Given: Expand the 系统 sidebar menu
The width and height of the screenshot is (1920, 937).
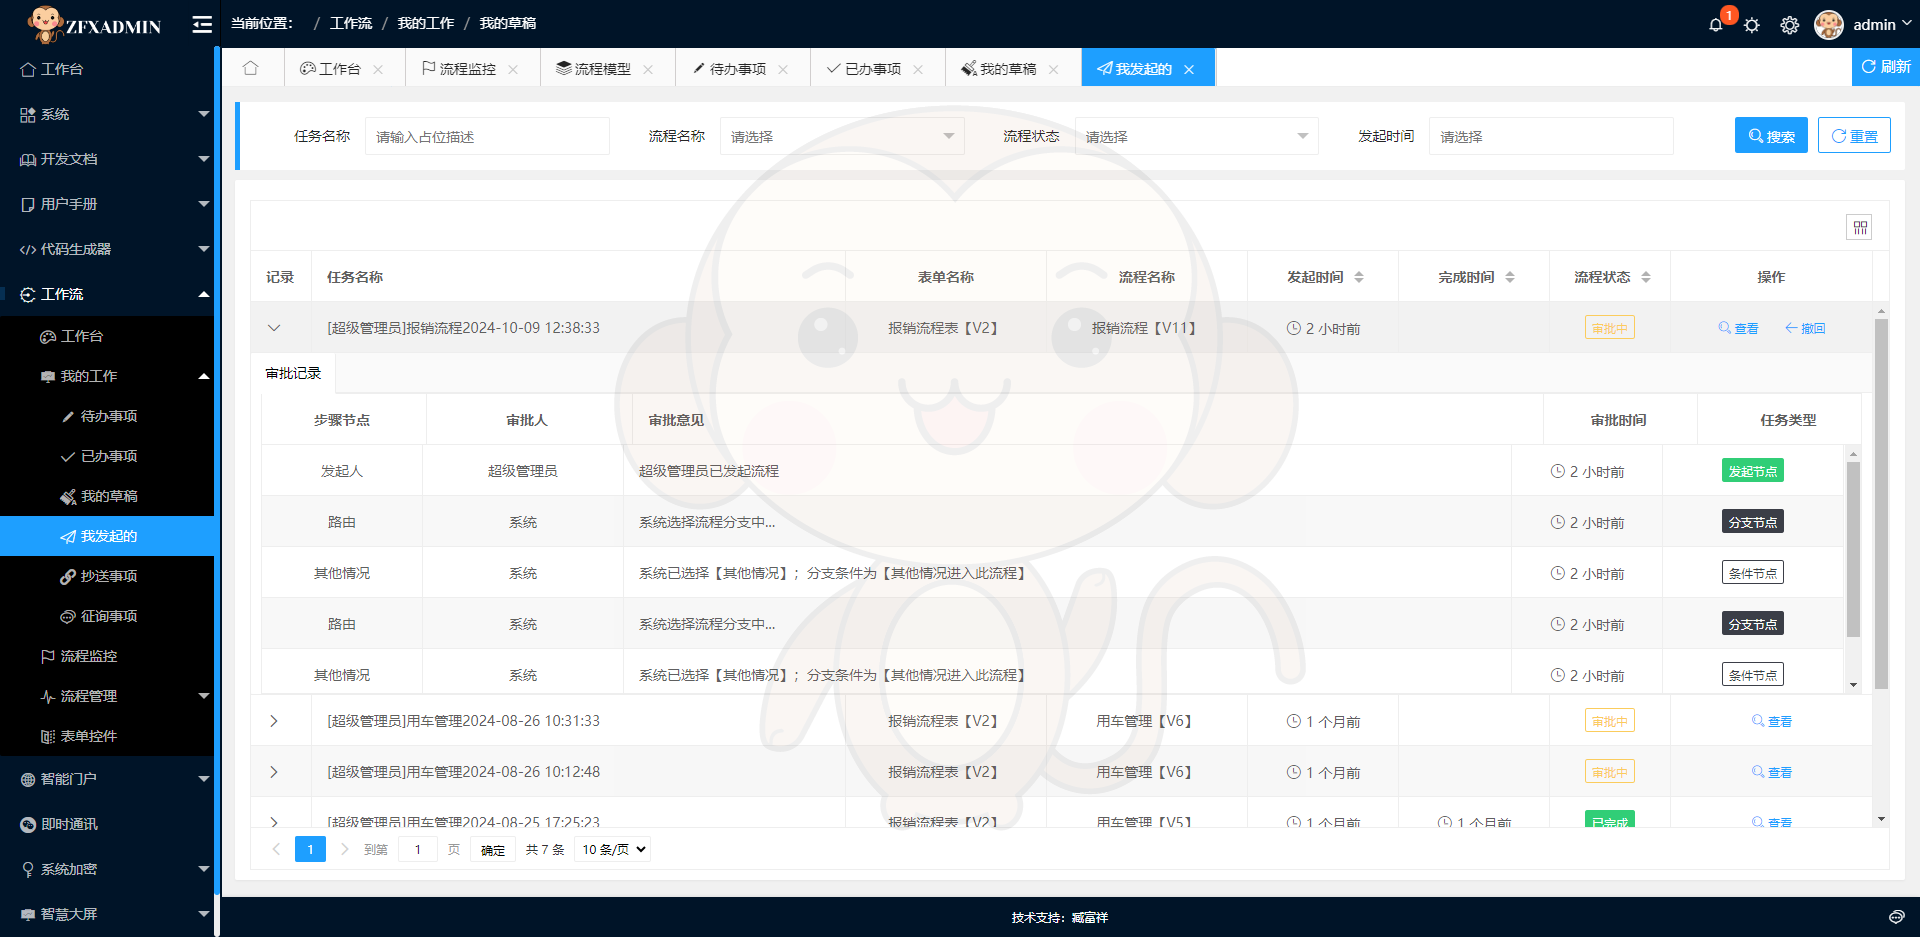Looking at the screenshot, I should [107, 114].
